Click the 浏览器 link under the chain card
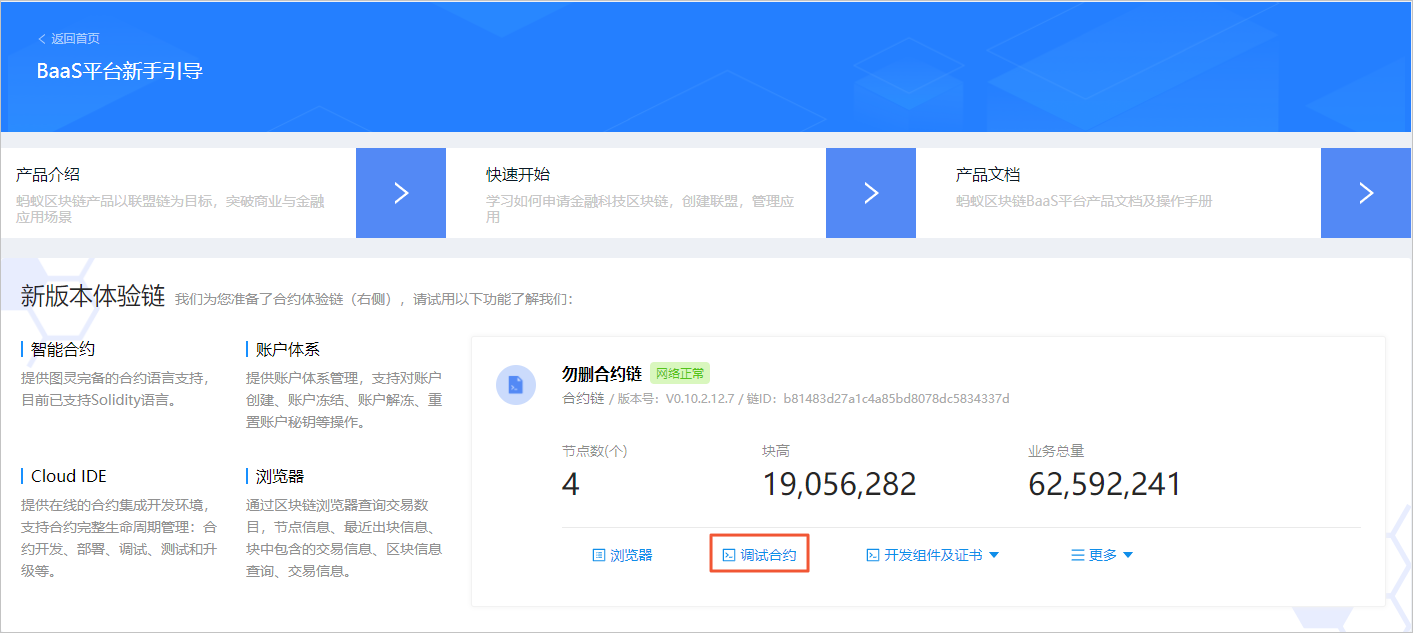The width and height of the screenshot is (1413, 633). click(x=622, y=555)
